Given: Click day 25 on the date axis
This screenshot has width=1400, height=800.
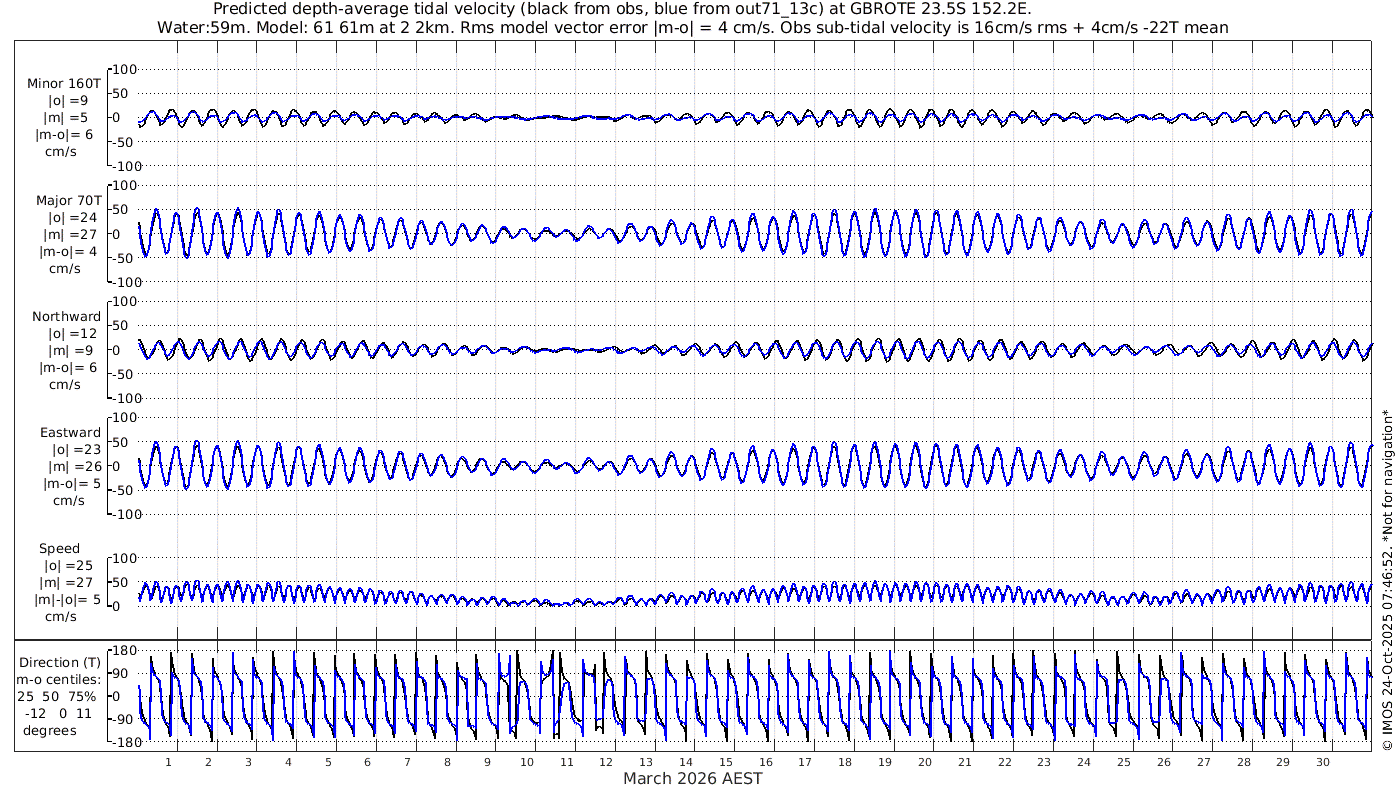Looking at the screenshot, I should tap(1124, 762).
